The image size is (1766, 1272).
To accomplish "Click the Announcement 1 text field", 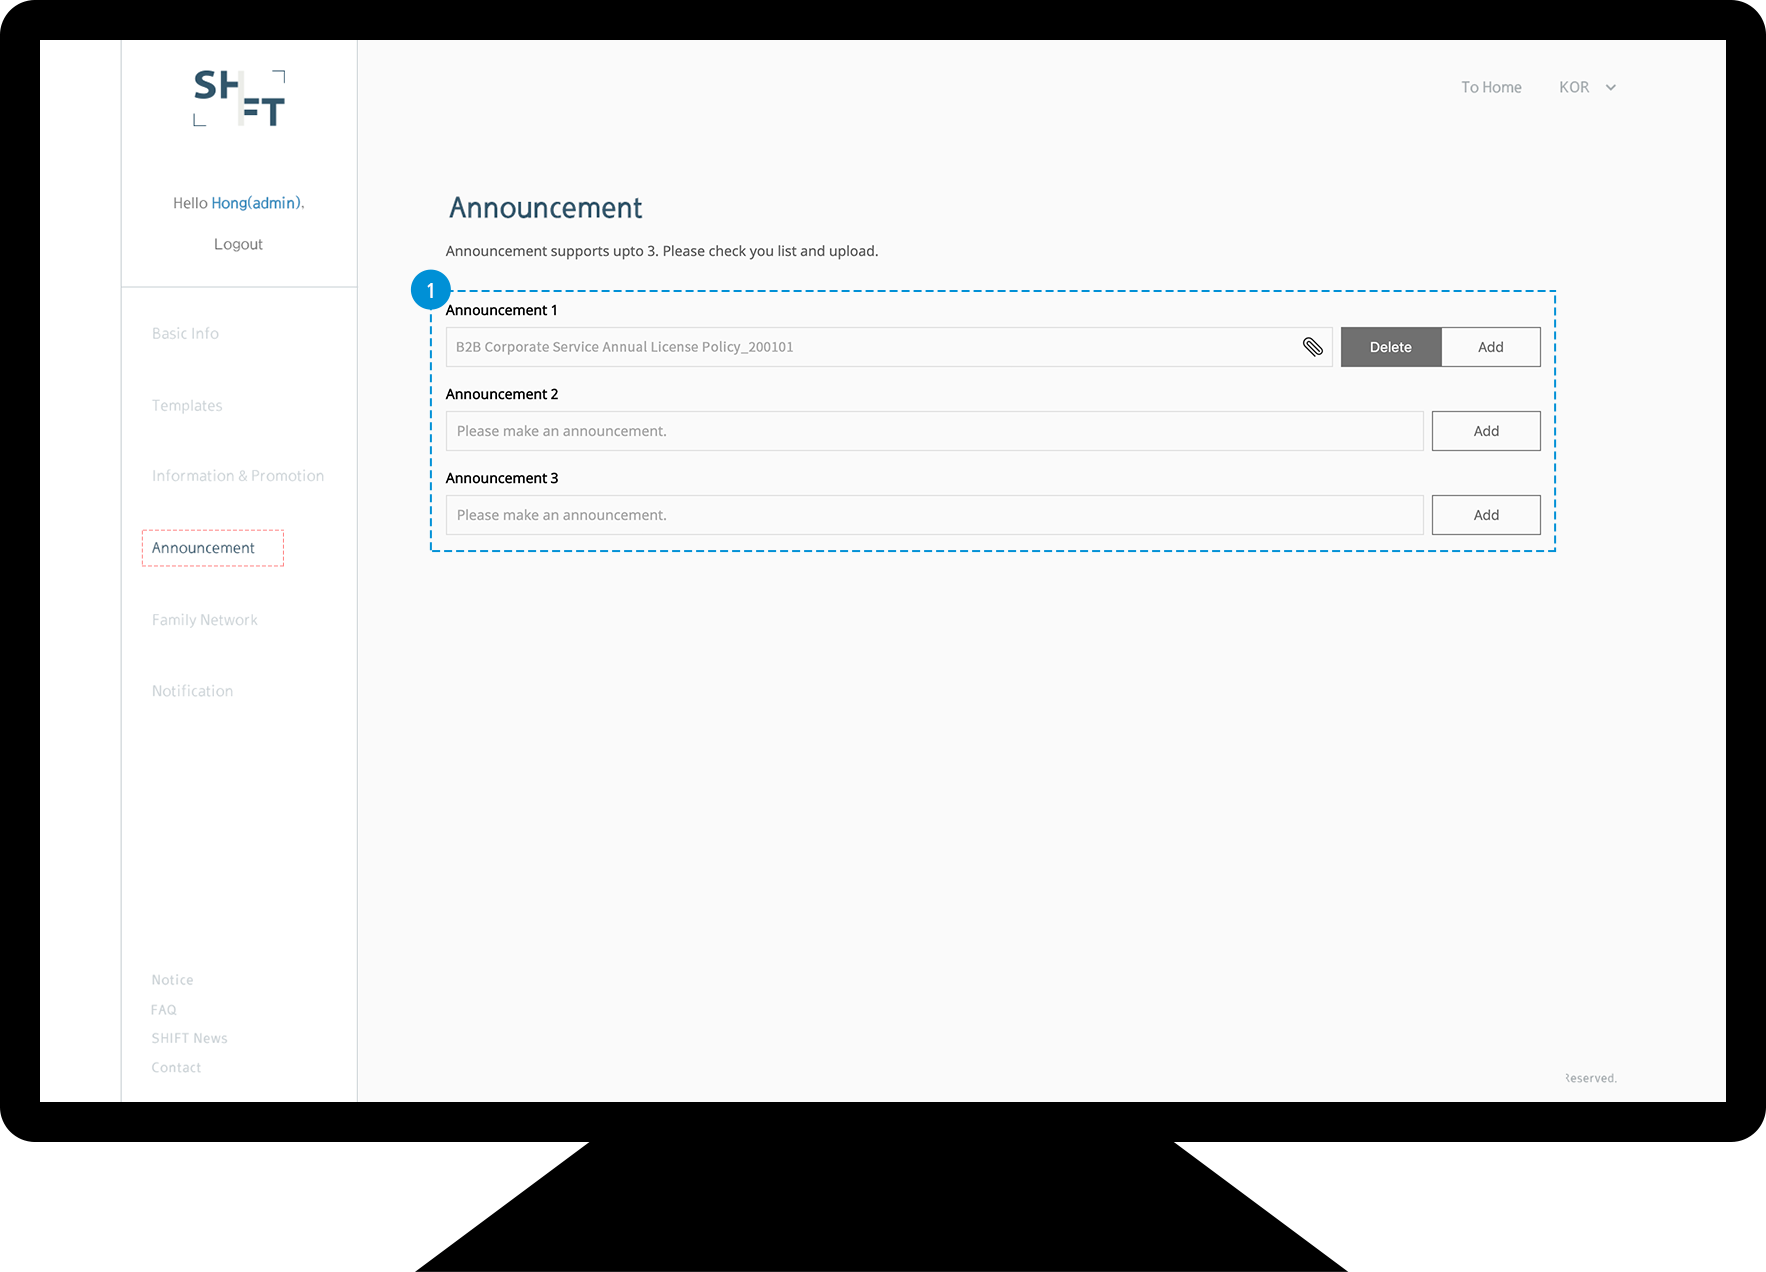I will 889,347.
